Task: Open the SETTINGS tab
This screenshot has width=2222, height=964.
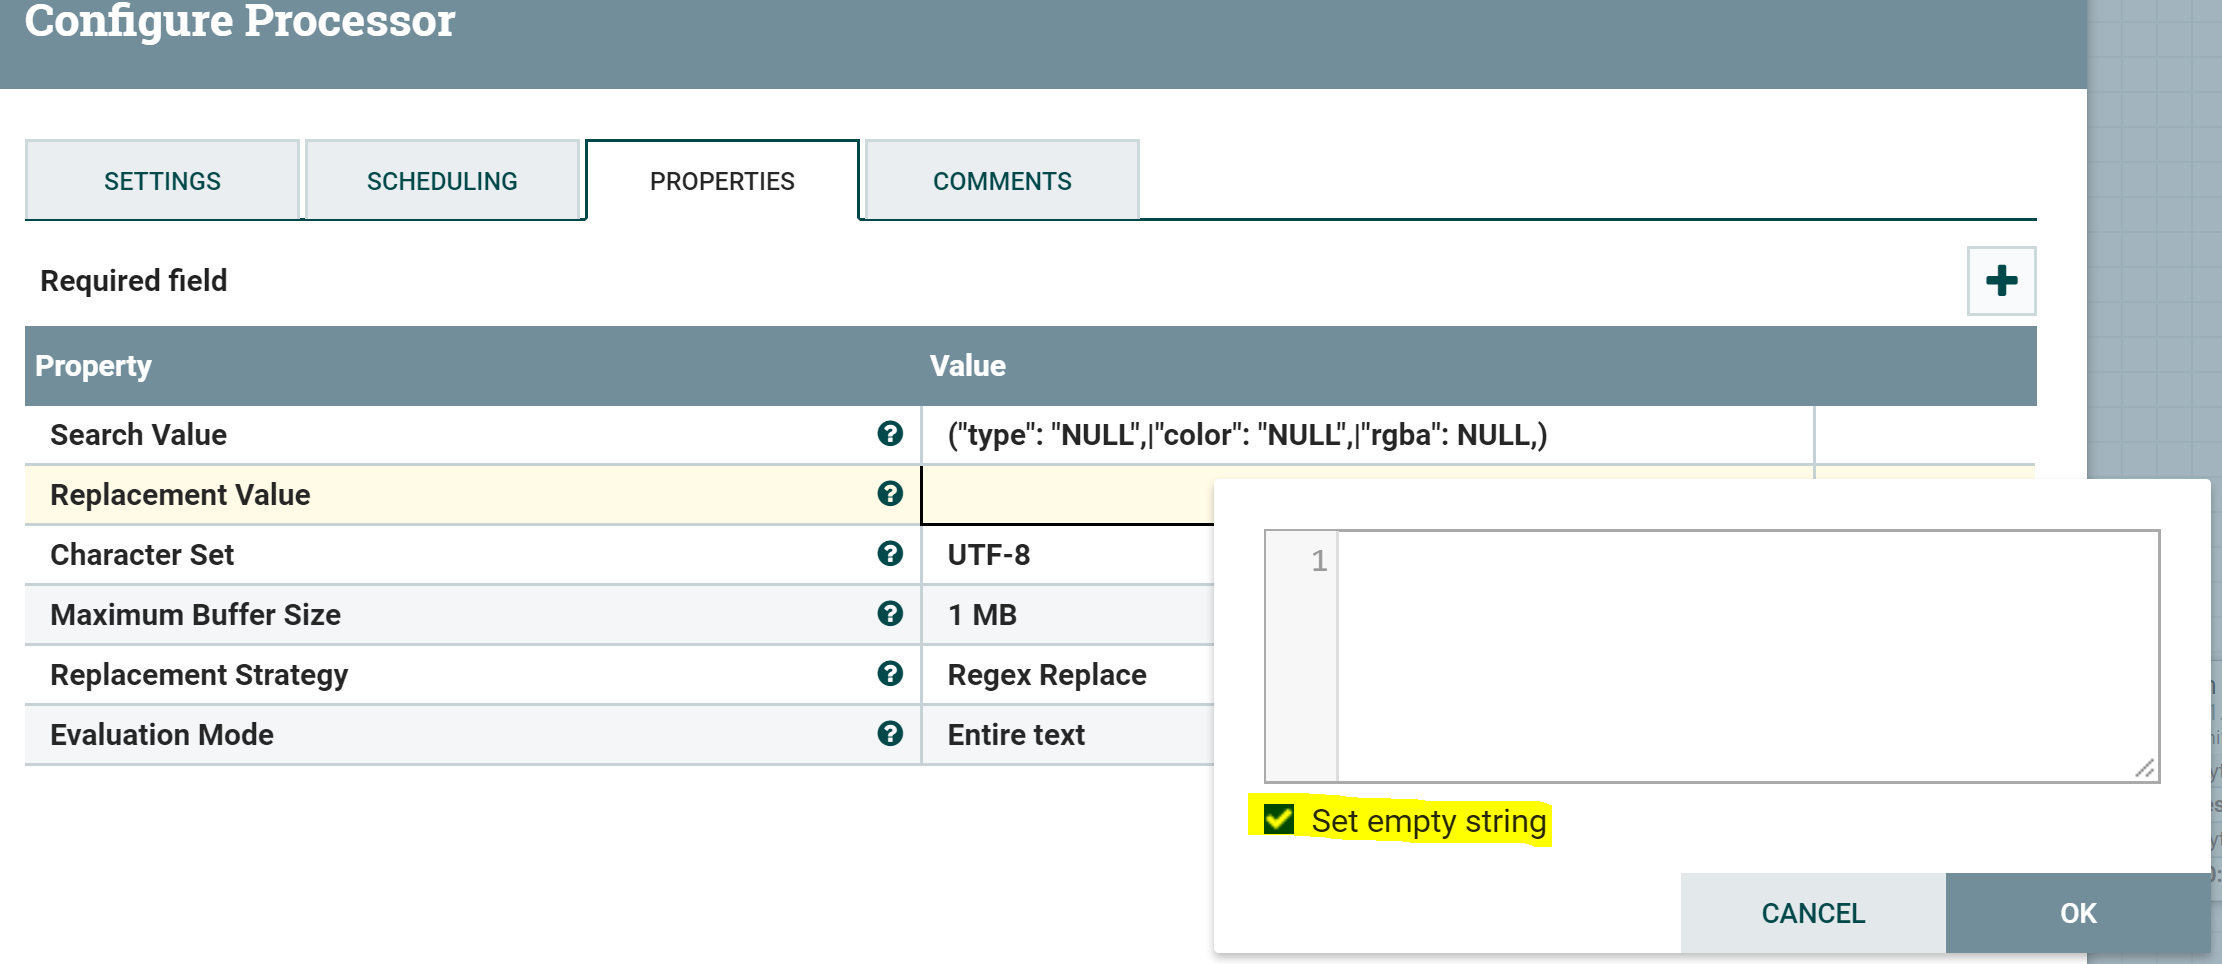Action: [162, 181]
